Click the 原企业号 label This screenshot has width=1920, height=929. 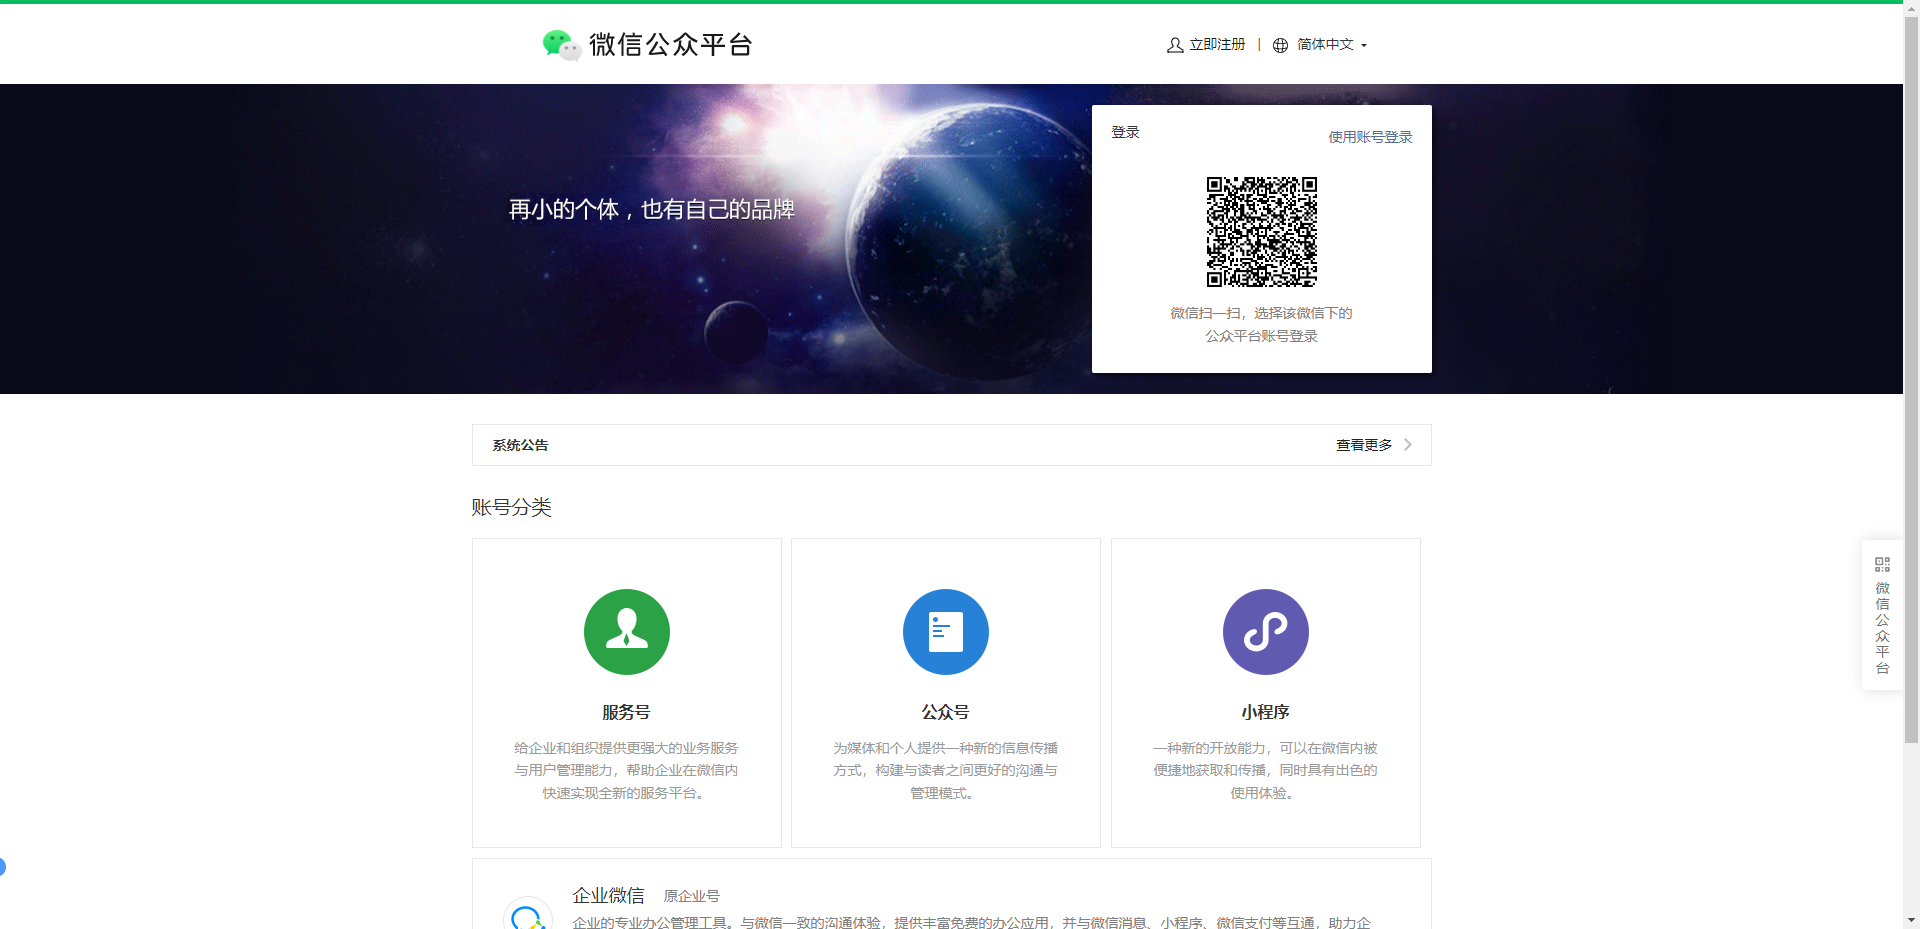pyautogui.click(x=691, y=896)
